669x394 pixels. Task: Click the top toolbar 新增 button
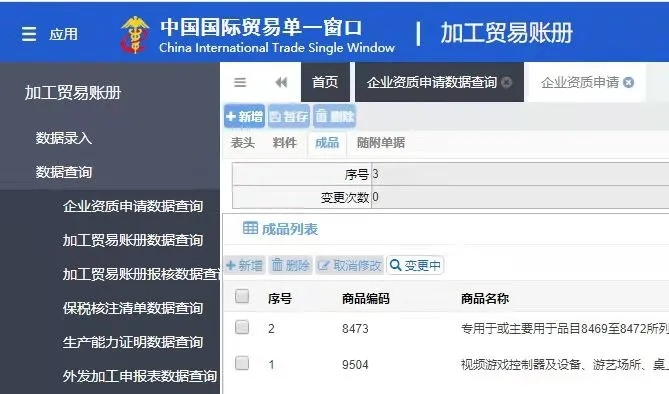[244, 116]
